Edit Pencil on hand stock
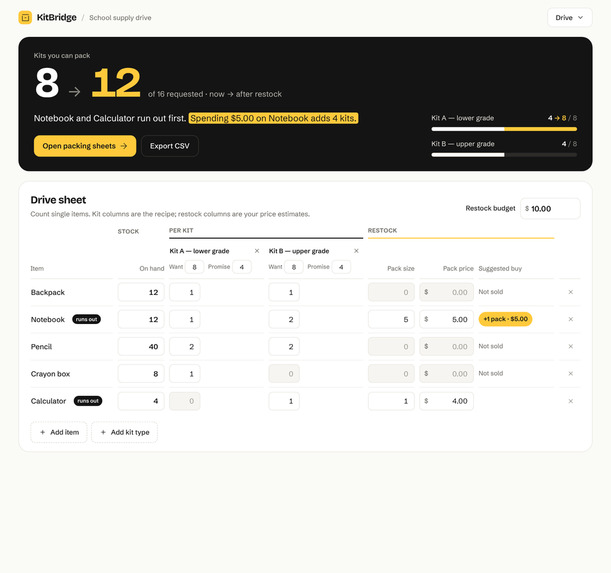 point(141,347)
